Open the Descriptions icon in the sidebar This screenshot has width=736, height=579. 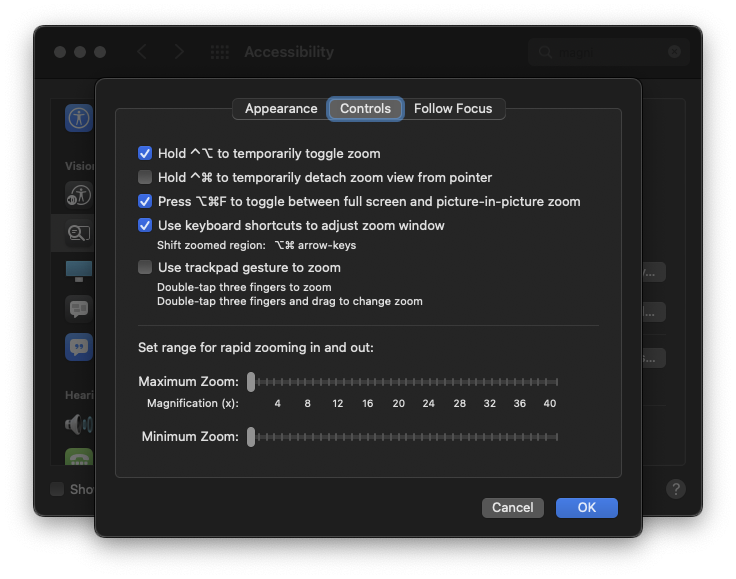click(79, 348)
